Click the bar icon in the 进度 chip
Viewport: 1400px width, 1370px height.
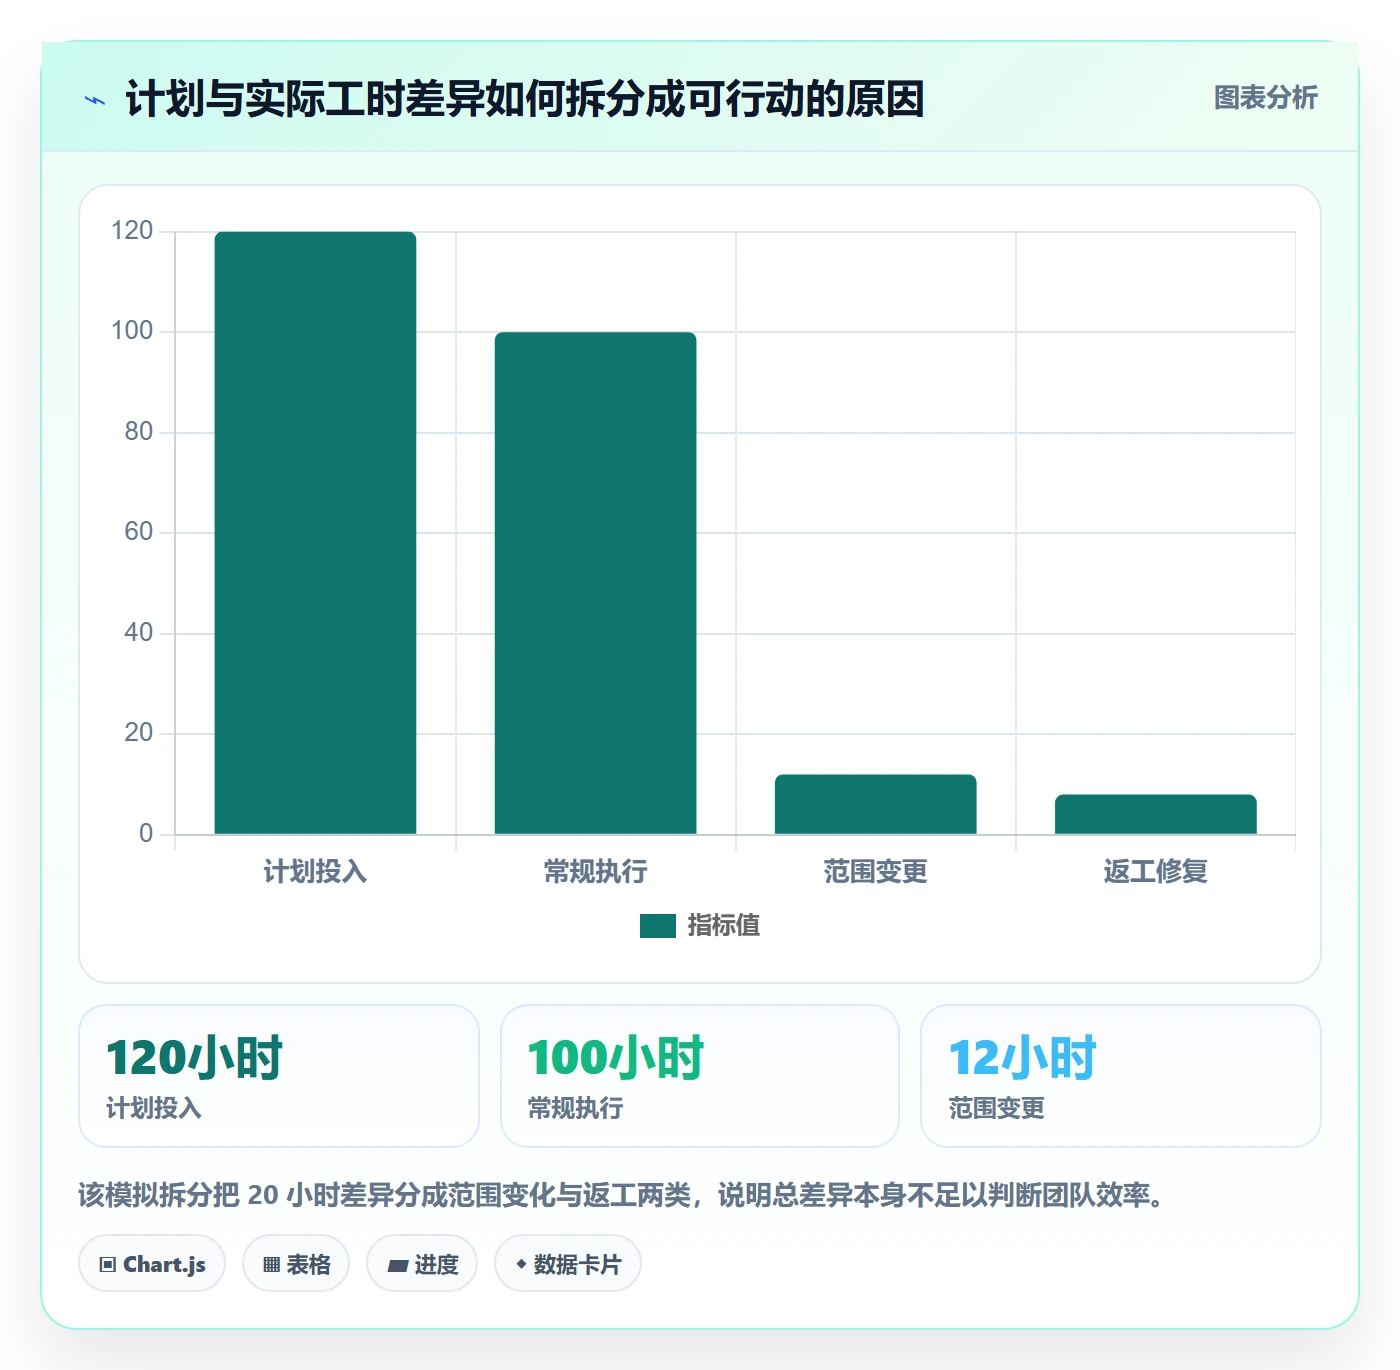(x=397, y=1266)
